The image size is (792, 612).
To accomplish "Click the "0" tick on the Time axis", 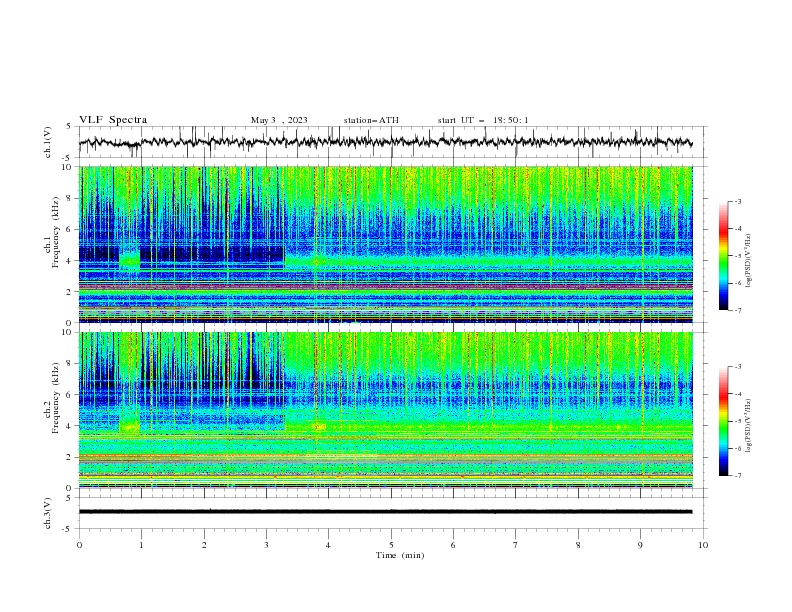I will point(79,545).
